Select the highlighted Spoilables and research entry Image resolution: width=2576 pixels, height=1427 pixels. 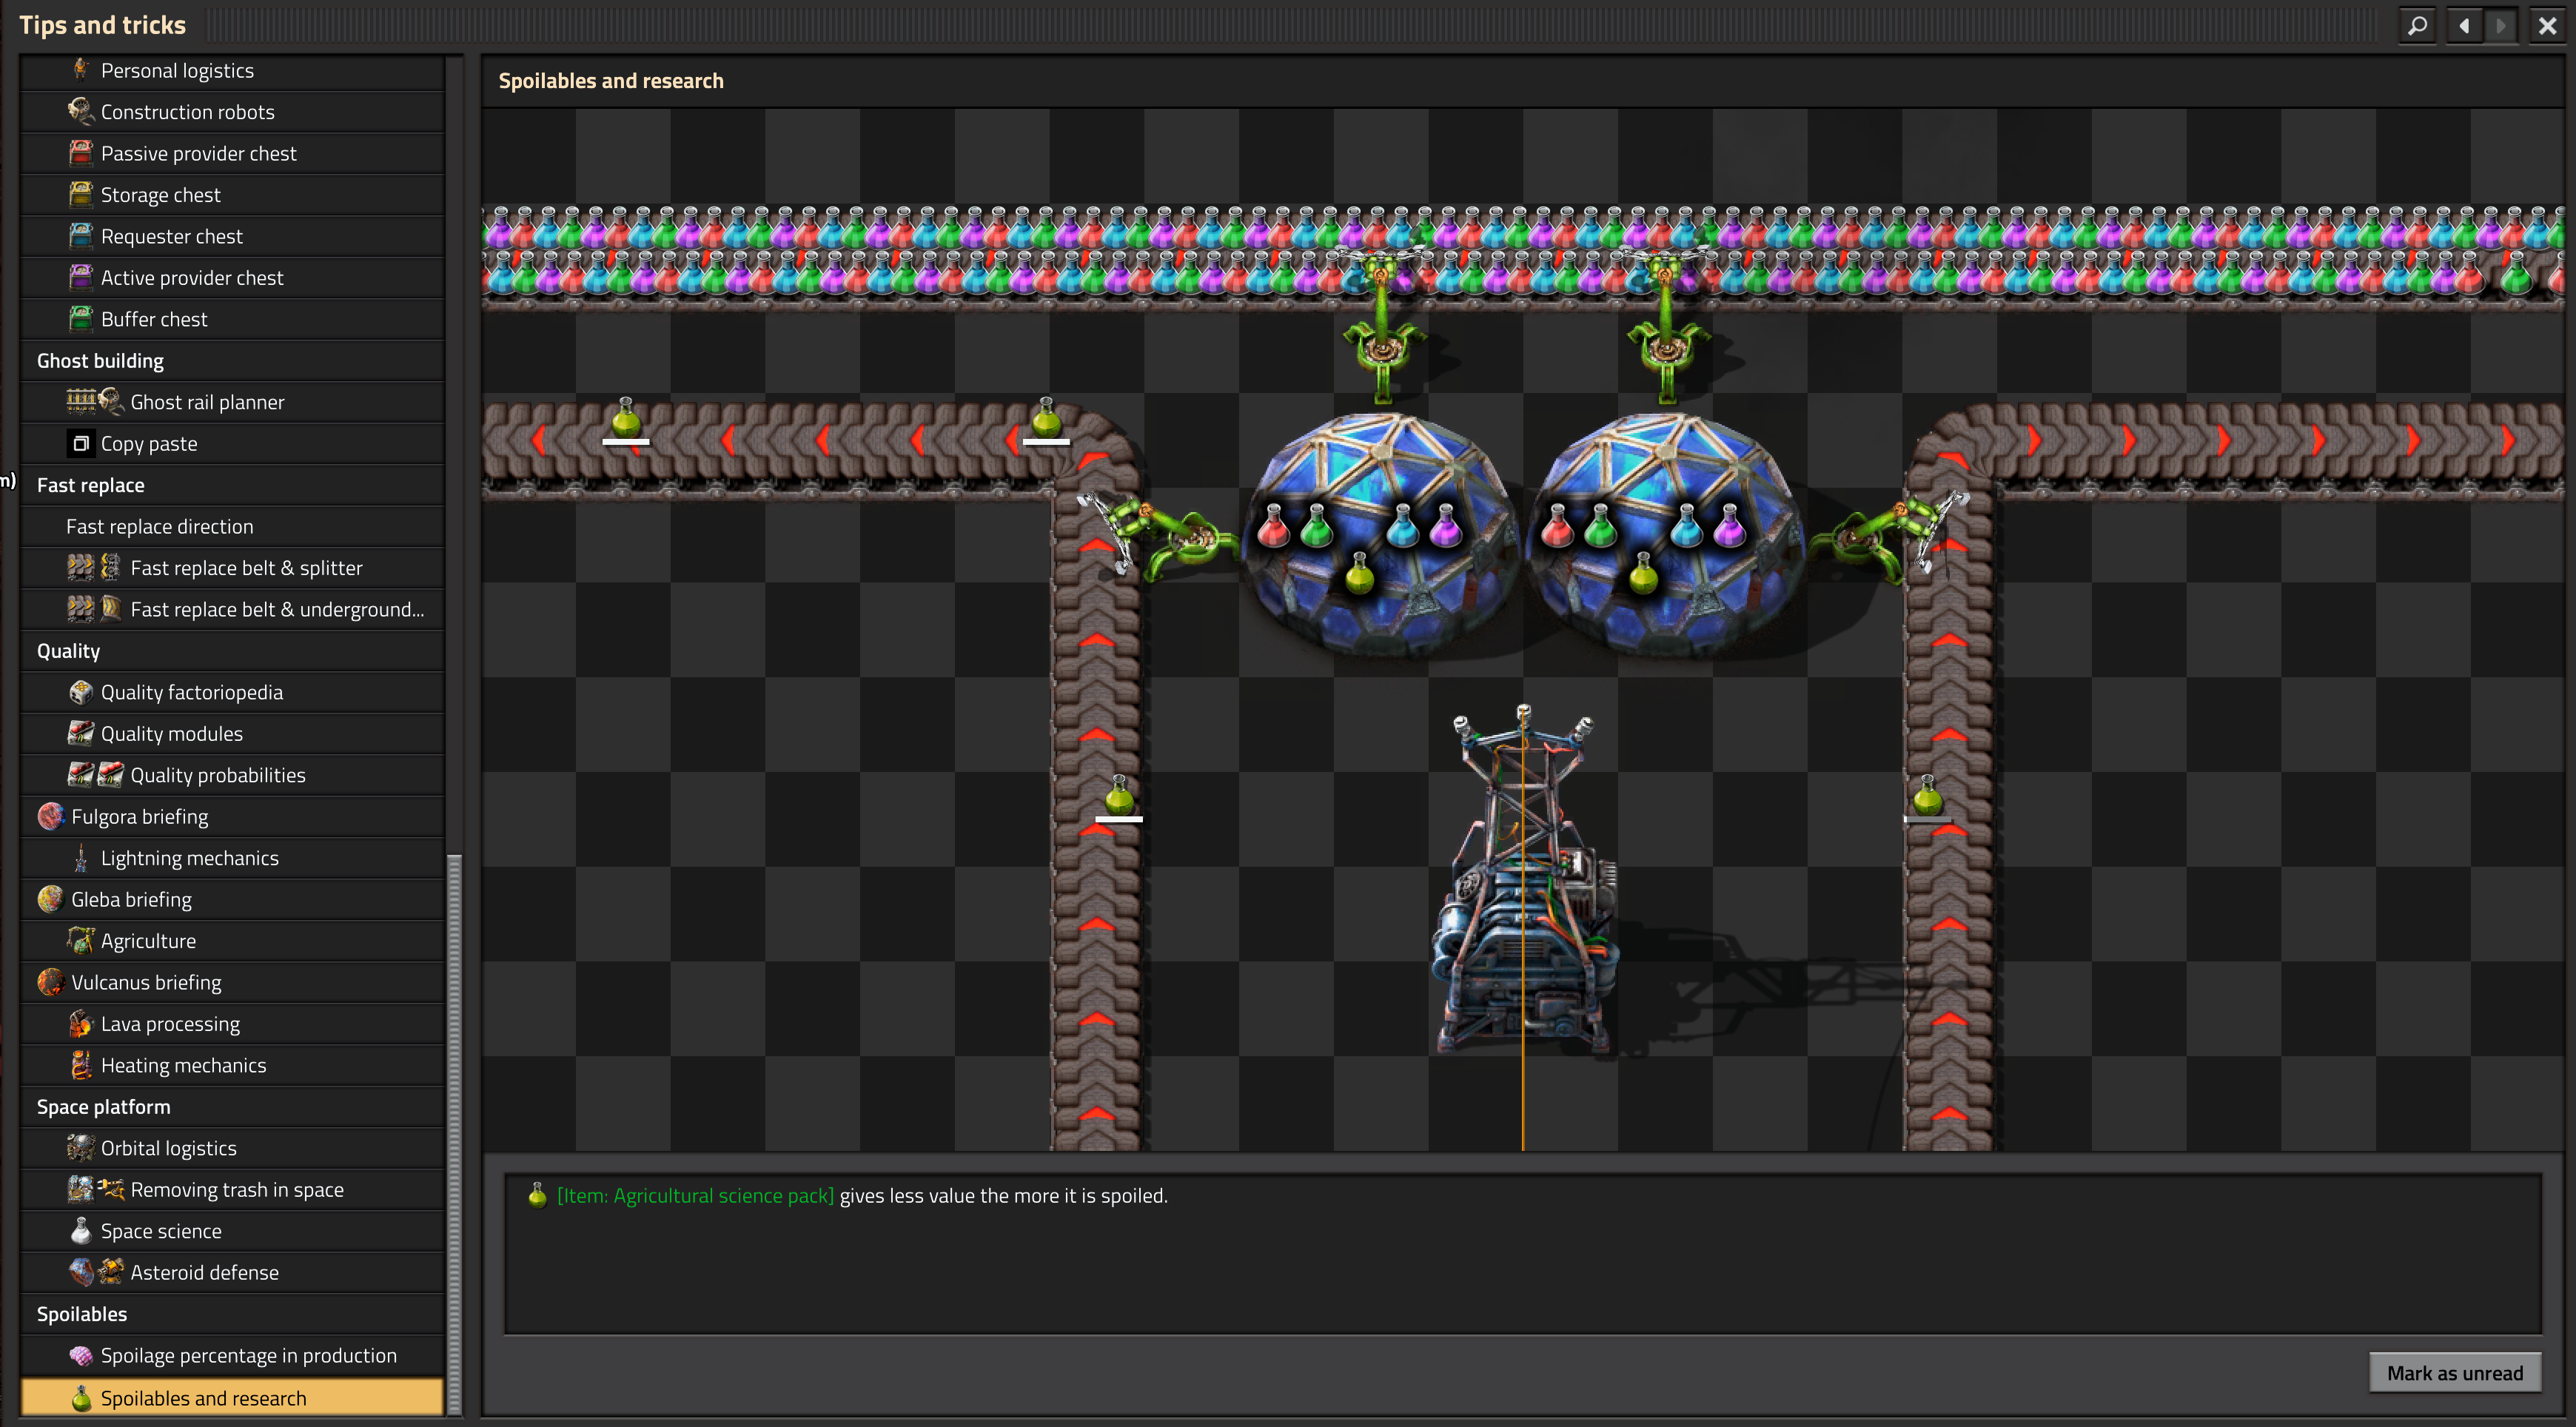tap(232, 1398)
